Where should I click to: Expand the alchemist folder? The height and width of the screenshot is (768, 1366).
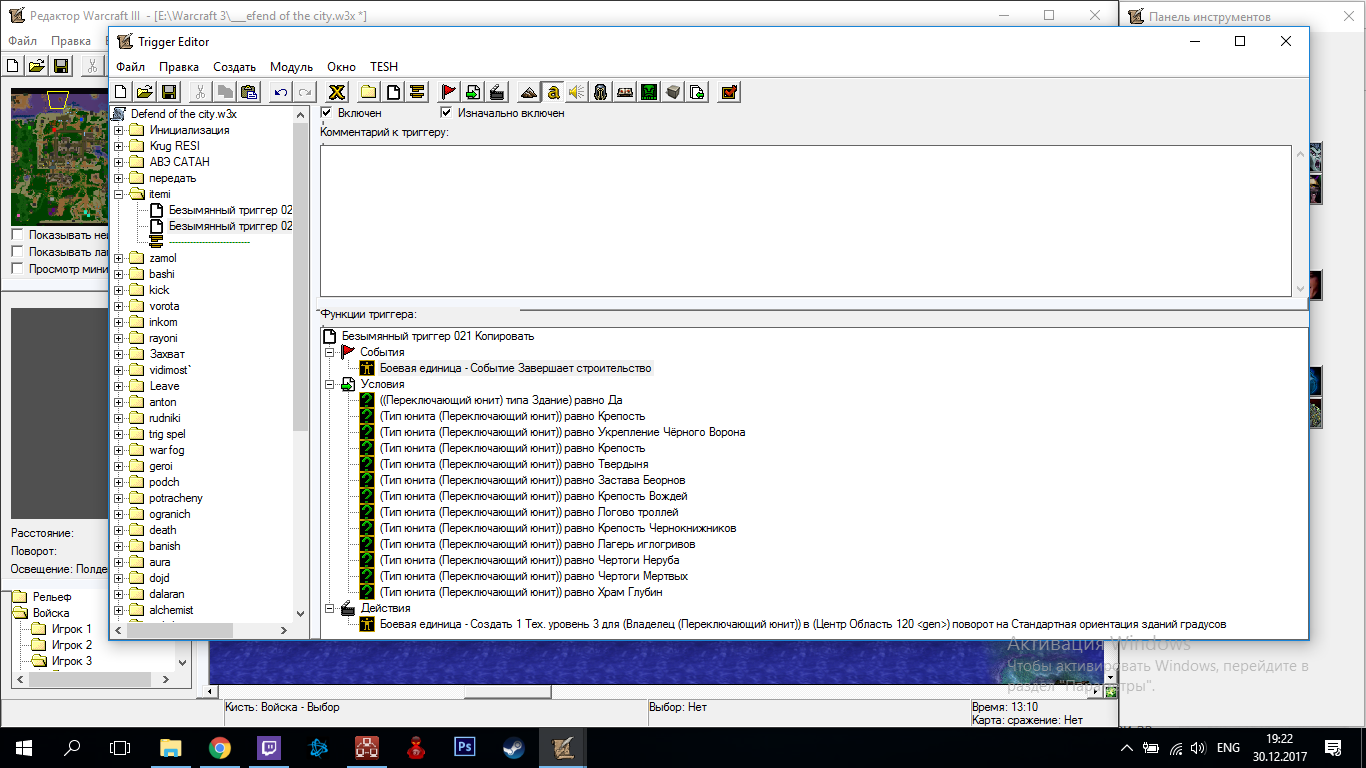pos(119,610)
